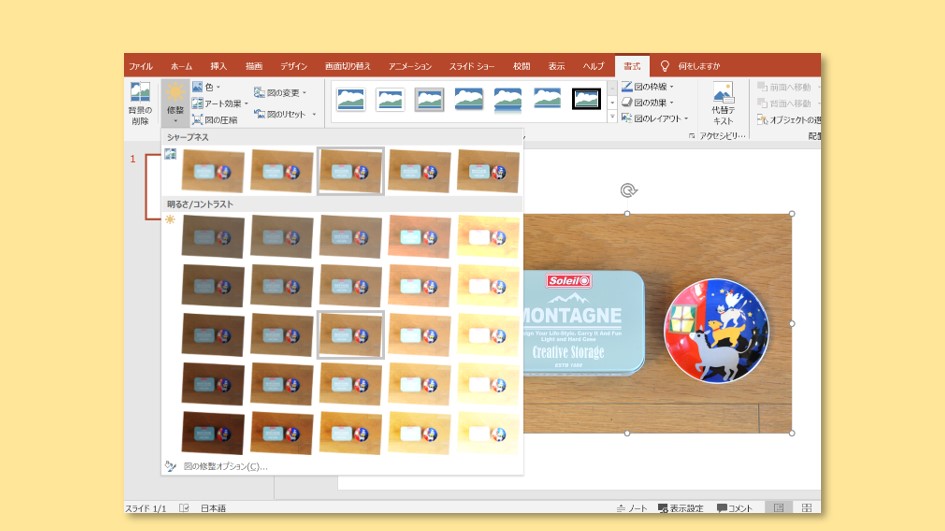Click the 代替テキスト alt text icon
Viewport: 945px width, 531px height.
pyautogui.click(x=722, y=103)
